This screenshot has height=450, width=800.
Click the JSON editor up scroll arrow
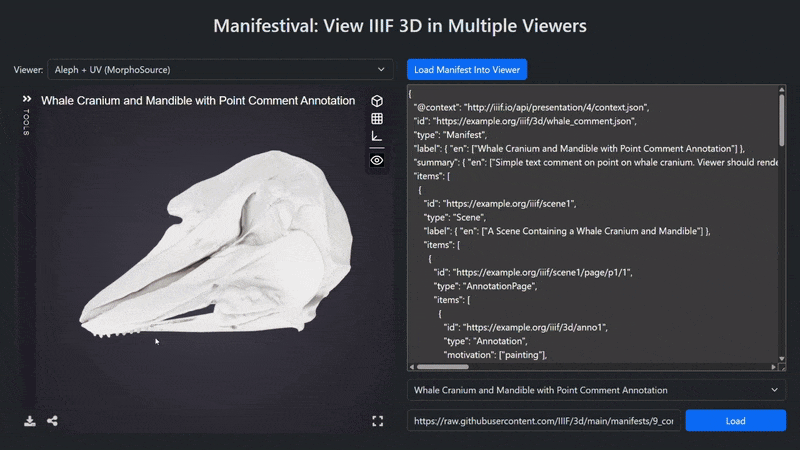point(781,89)
